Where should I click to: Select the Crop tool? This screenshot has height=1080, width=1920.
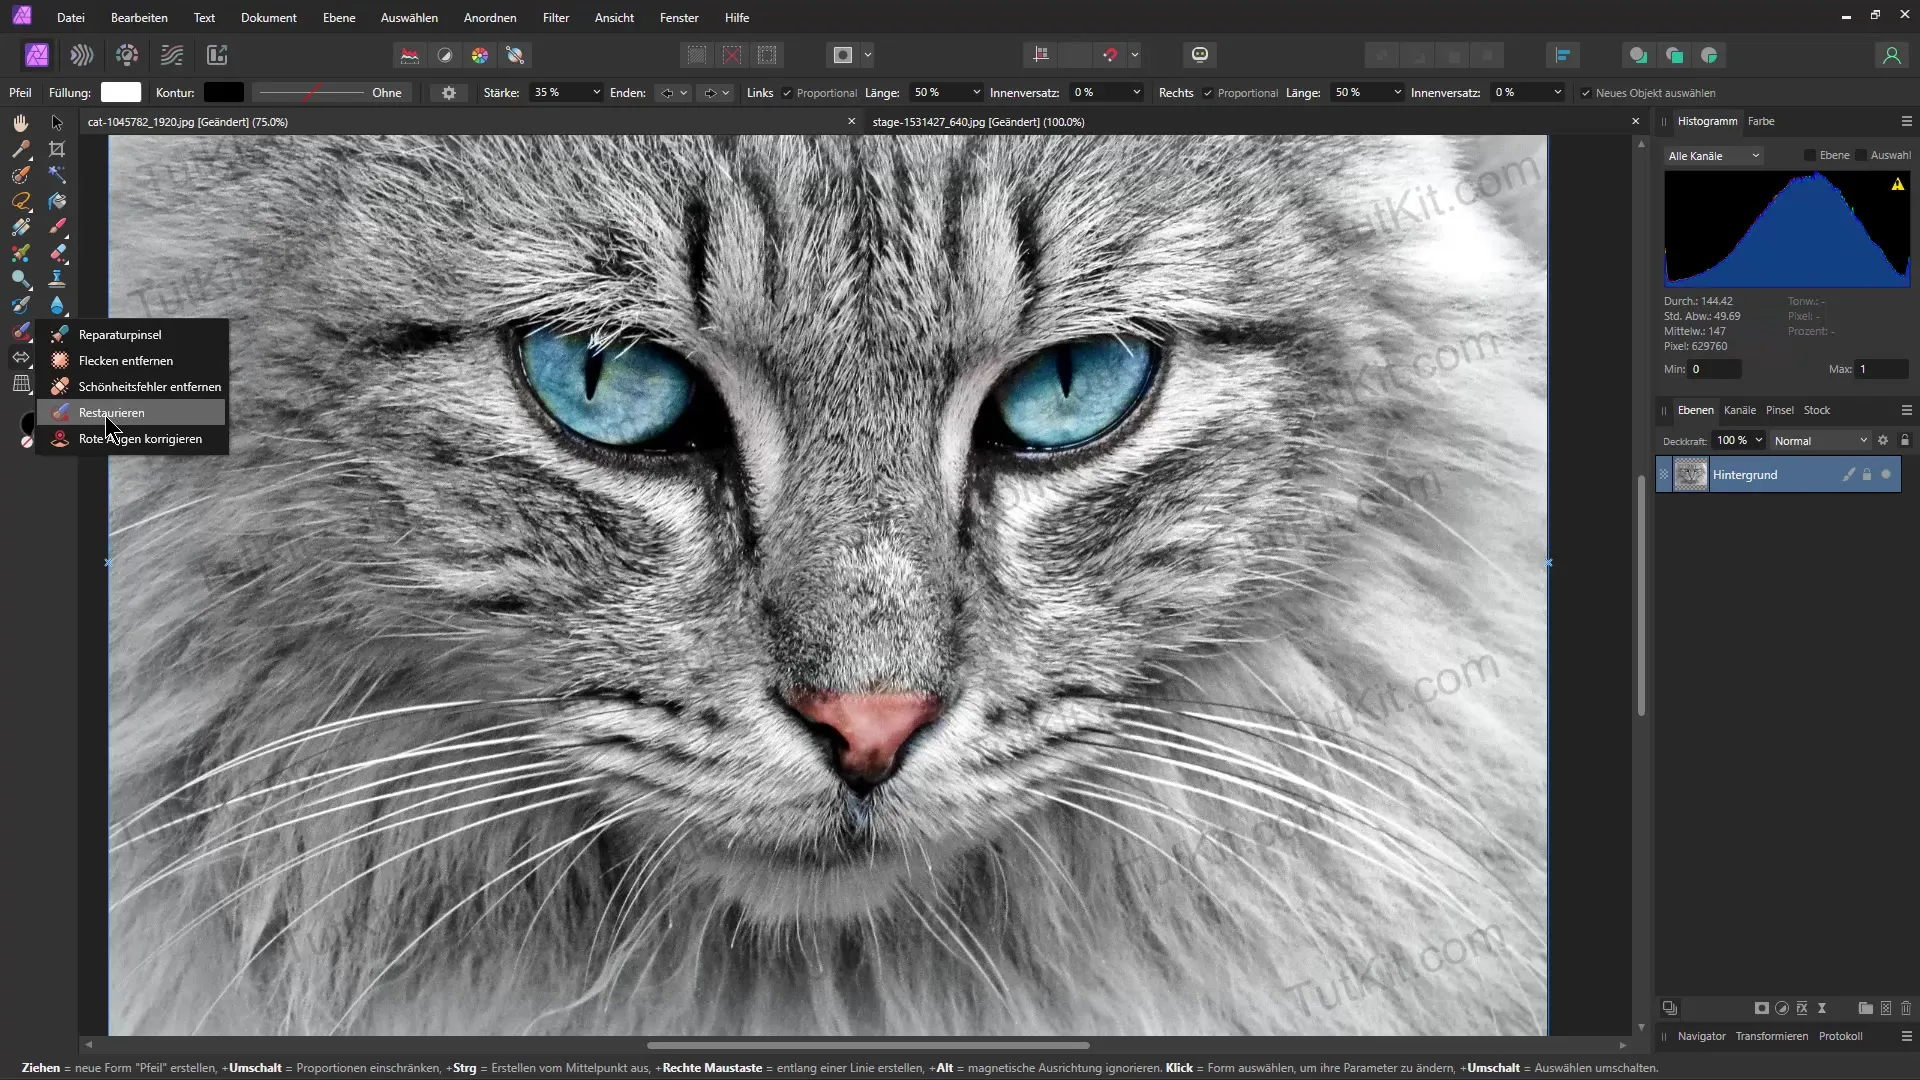click(x=57, y=149)
